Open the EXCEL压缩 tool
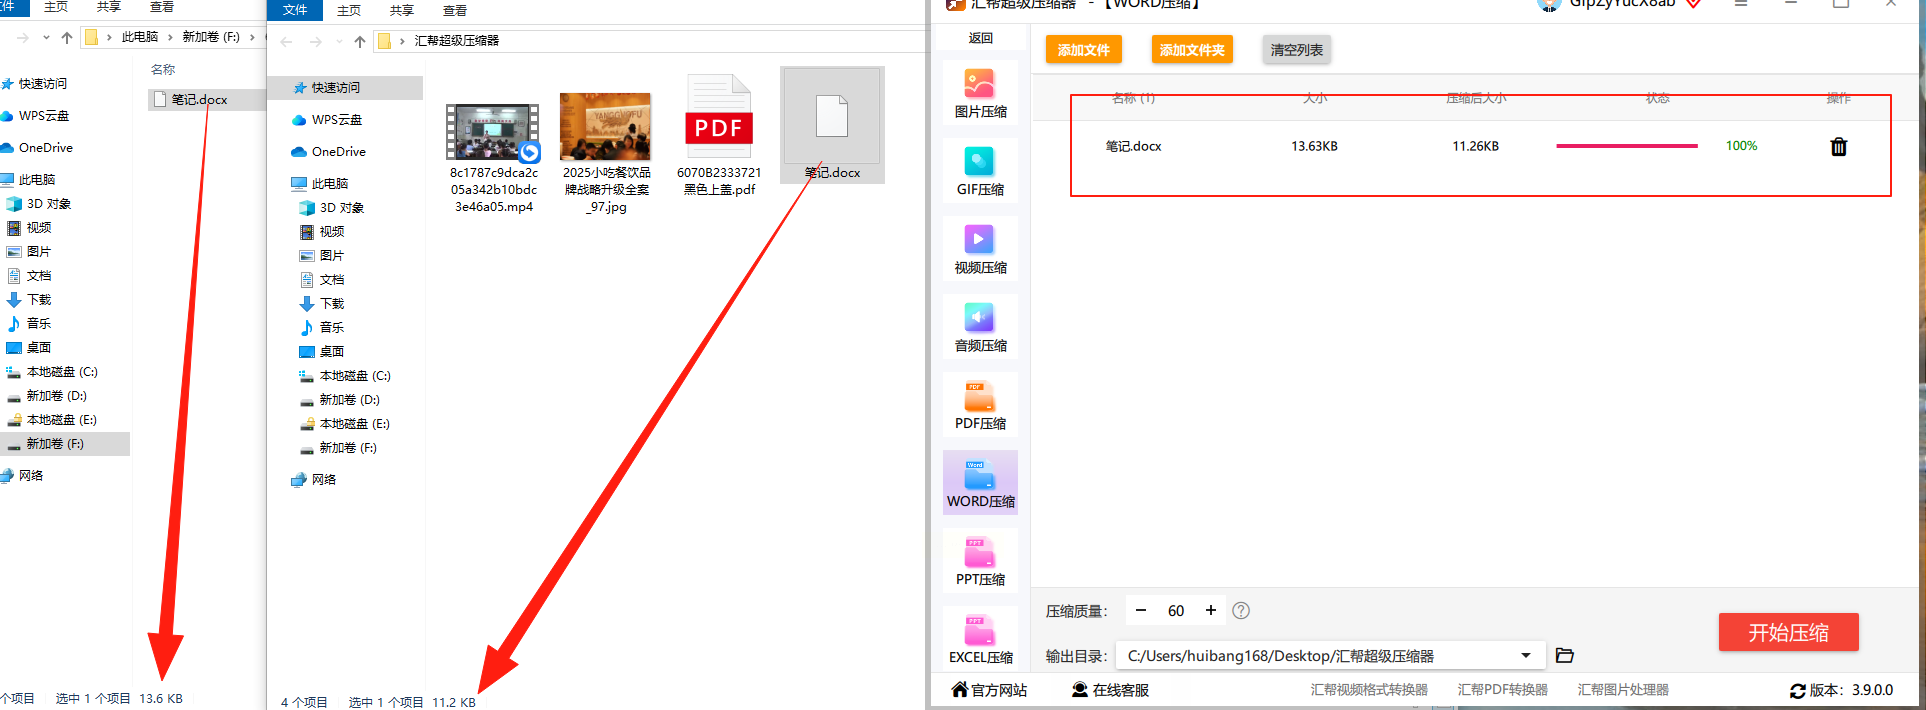The width and height of the screenshot is (1926, 710). [x=980, y=638]
